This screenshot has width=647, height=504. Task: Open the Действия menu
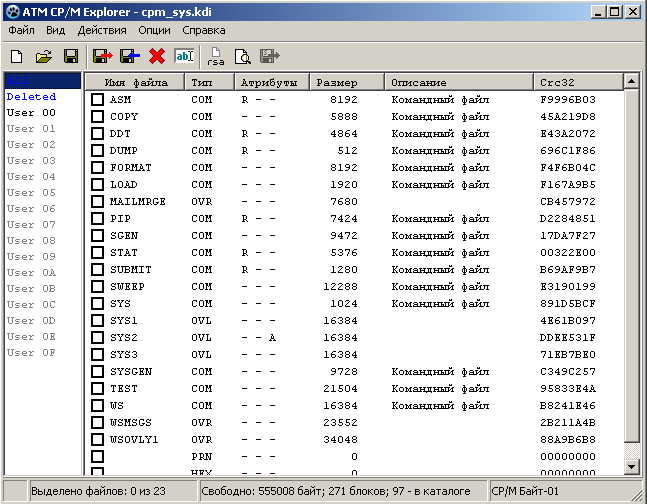[101, 30]
